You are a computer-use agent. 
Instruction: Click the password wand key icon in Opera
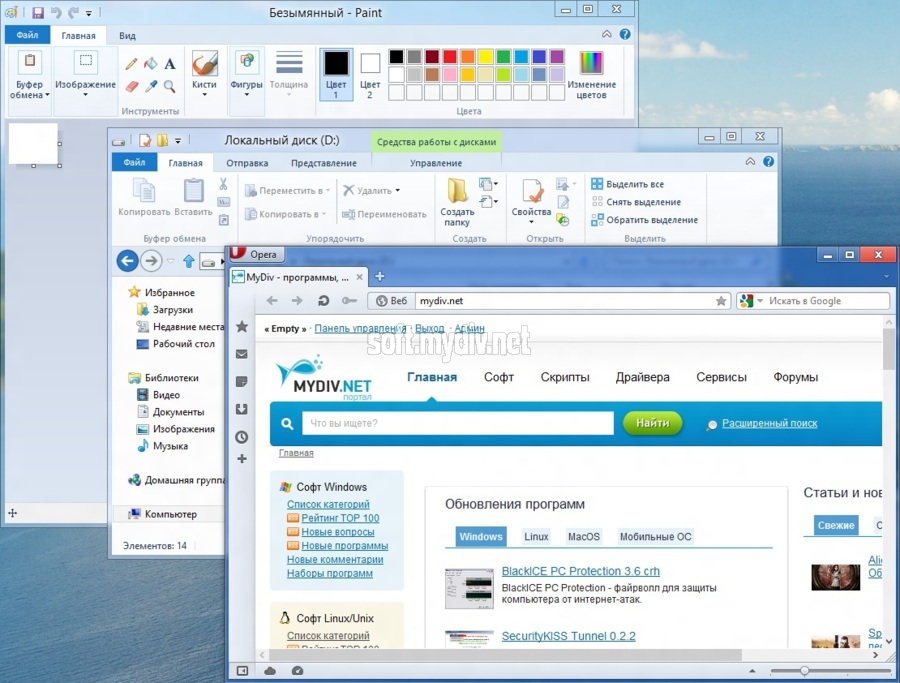pos(349,301)
